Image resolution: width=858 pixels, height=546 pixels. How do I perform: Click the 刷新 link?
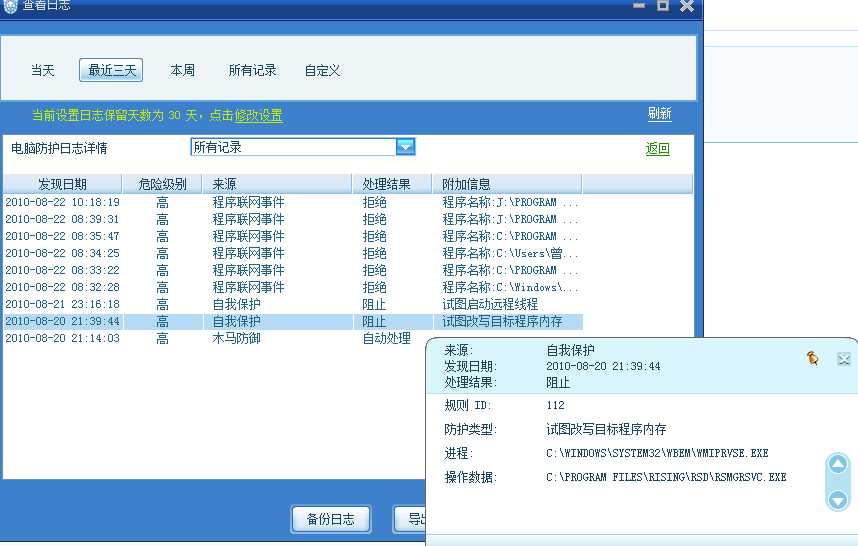point(659,114)
